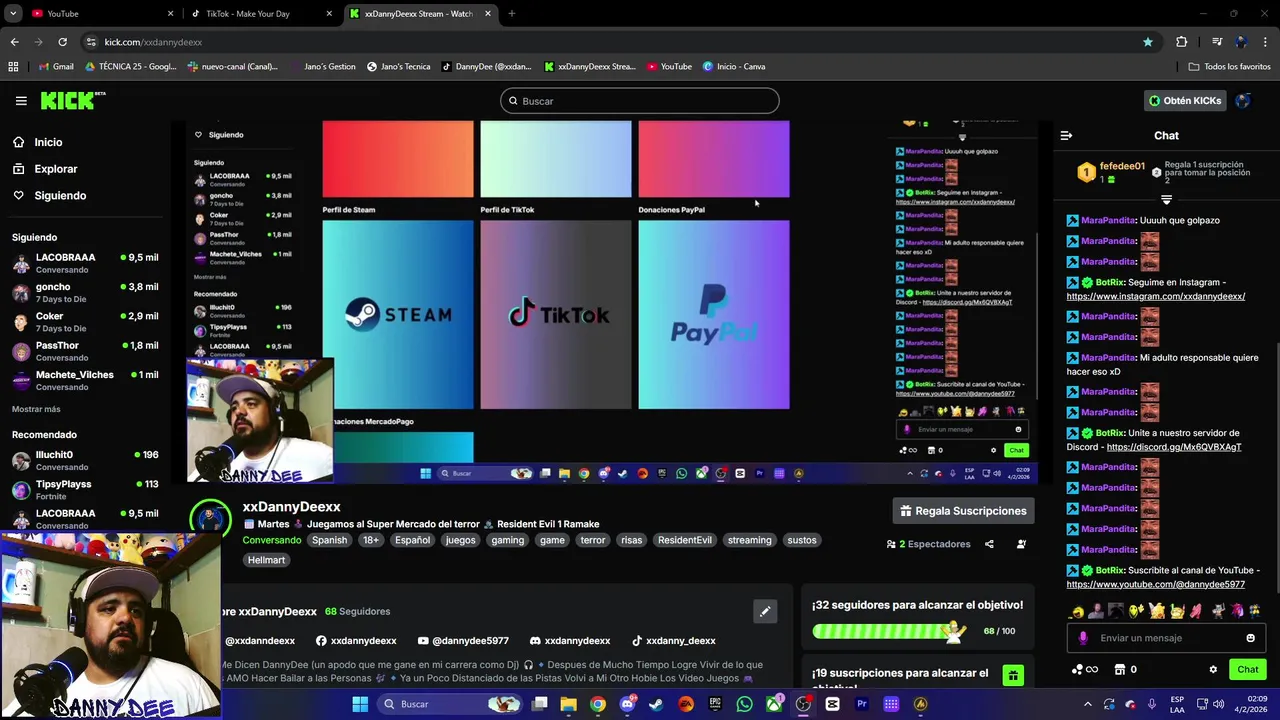Image resolution: width=1280 pixels, height=720 pixels.
Task: Open YouTube channel link in chat
Action: tap(1155, 584)
